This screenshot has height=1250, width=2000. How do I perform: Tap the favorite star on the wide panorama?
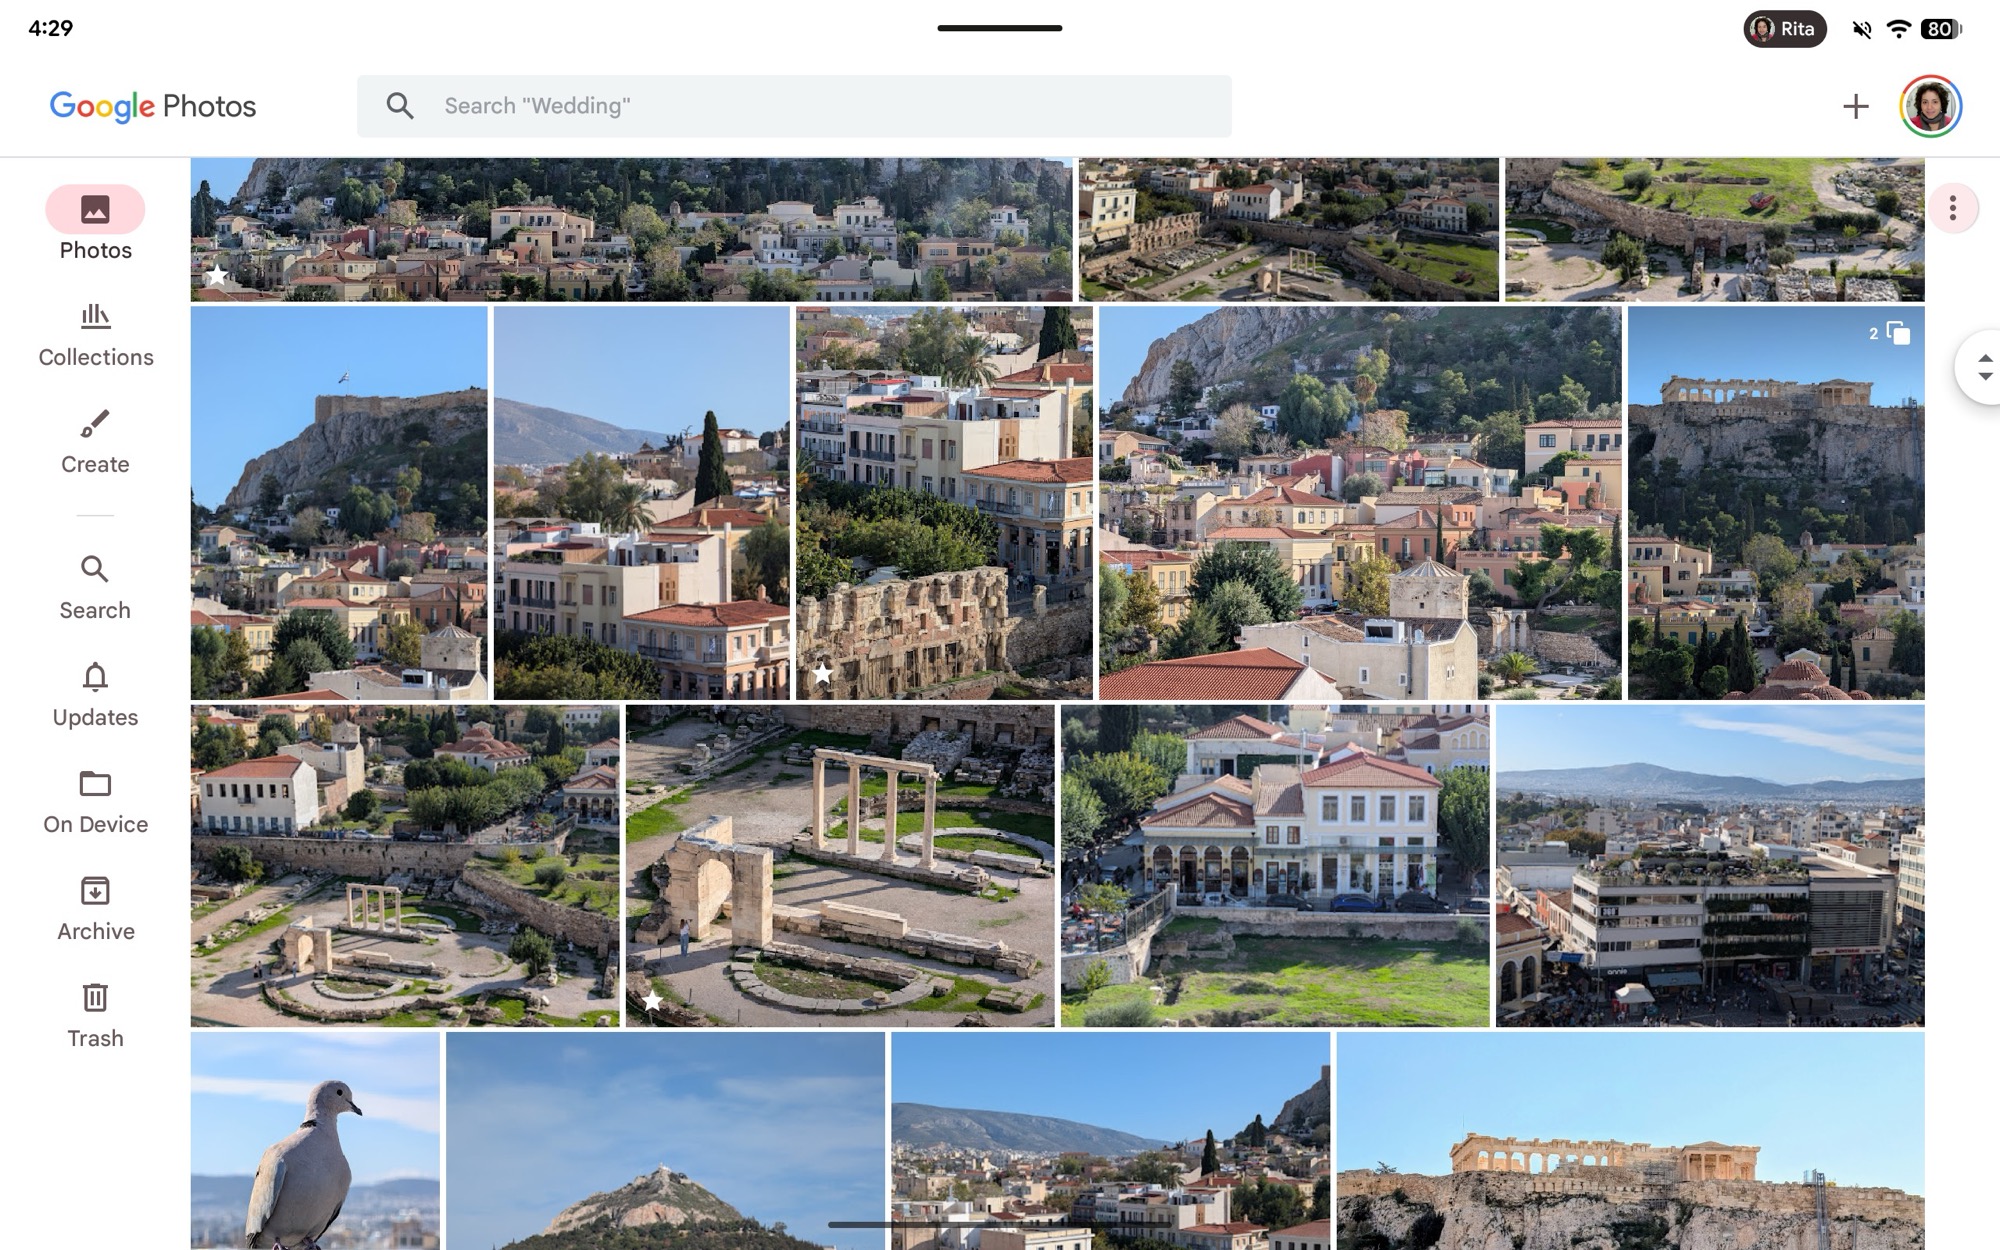point(216,275)
